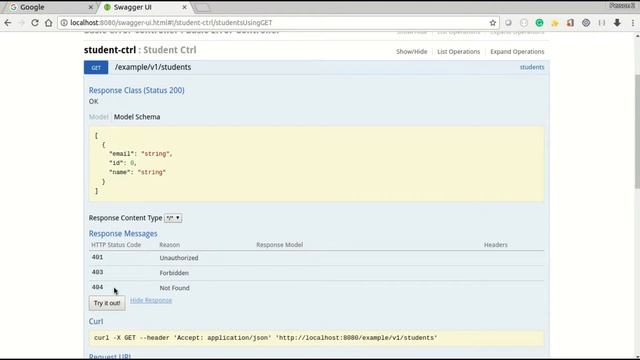640x360 pixels.
Task: Open the yellow star extension icon
Action: 555,23
